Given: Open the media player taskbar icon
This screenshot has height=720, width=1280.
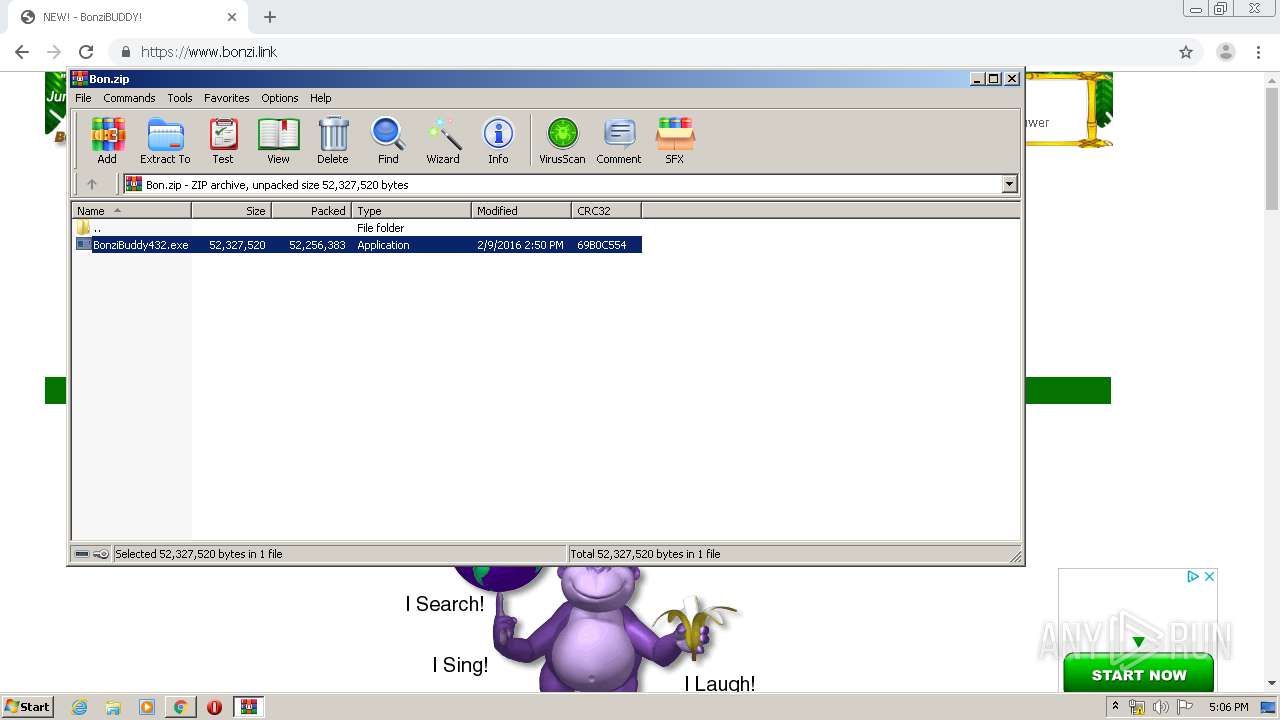Looking at the screenshot, I should point(147,707).
